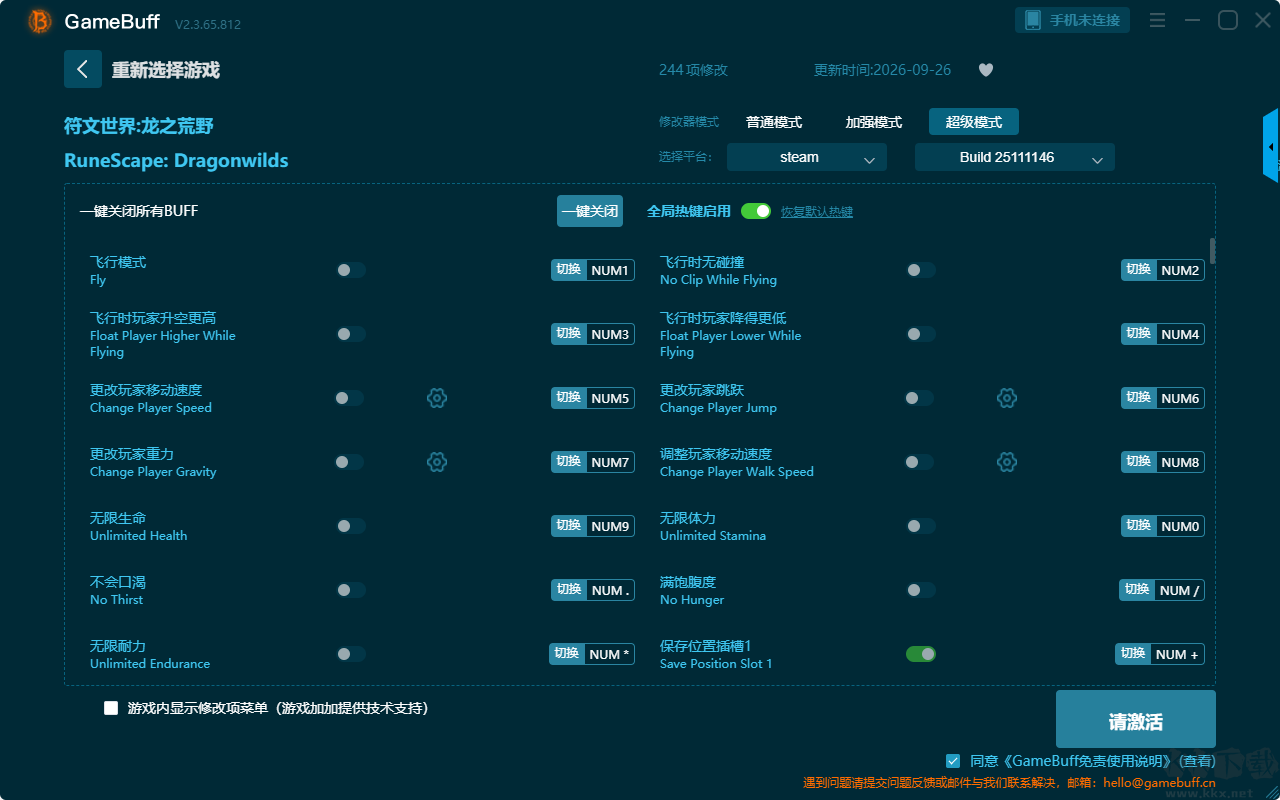
Task: Open settings gear for Change Player Jump
Action: tap(1007, 398)
